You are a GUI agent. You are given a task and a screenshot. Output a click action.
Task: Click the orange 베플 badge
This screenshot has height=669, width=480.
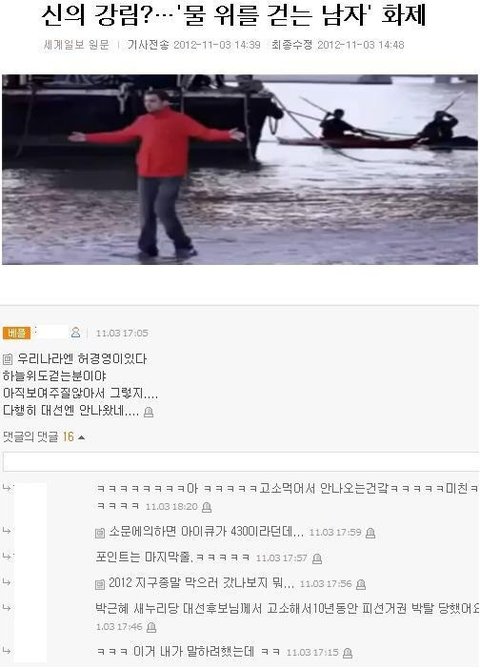pyautogui.click(x=17, y=333)
